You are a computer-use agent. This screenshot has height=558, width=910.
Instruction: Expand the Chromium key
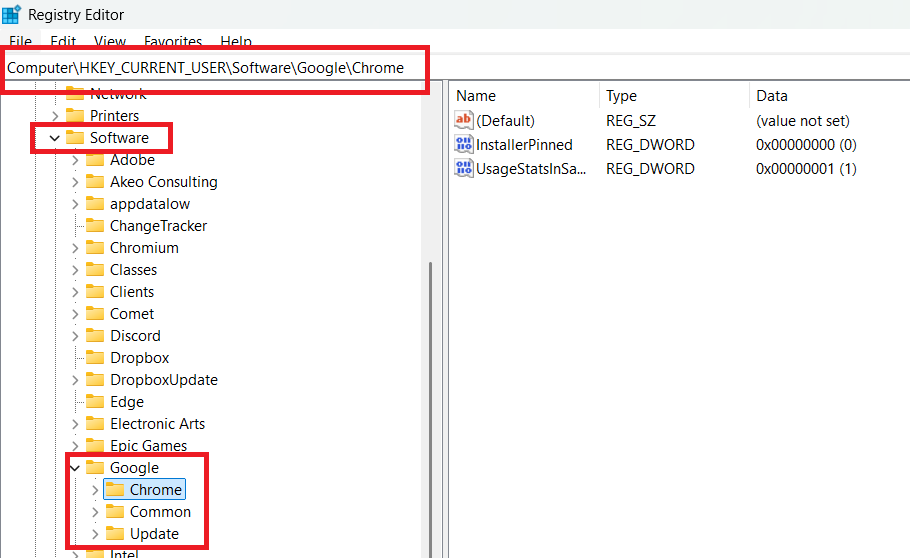[75, 249]
